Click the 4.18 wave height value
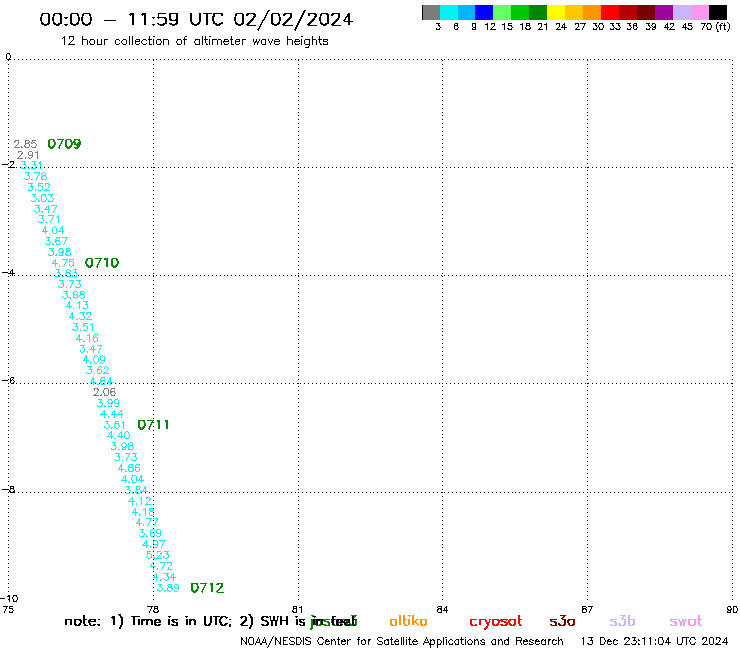Viewport: 740px width, 650px height. coord(143,512)
